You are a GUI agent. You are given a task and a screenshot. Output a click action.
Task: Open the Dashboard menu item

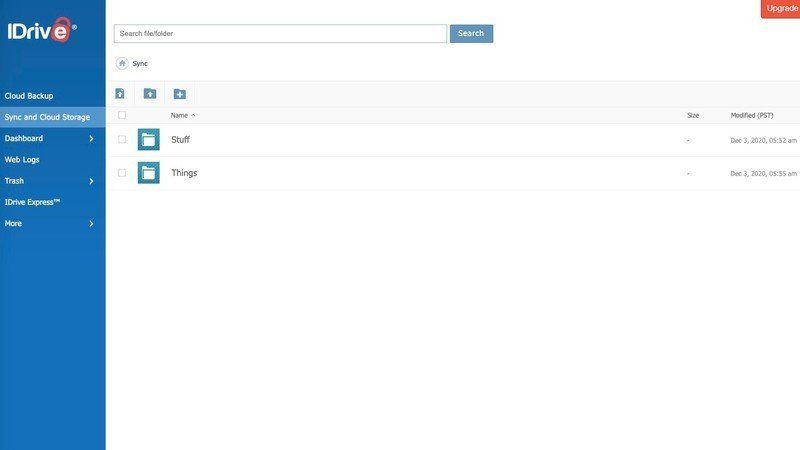24,138
